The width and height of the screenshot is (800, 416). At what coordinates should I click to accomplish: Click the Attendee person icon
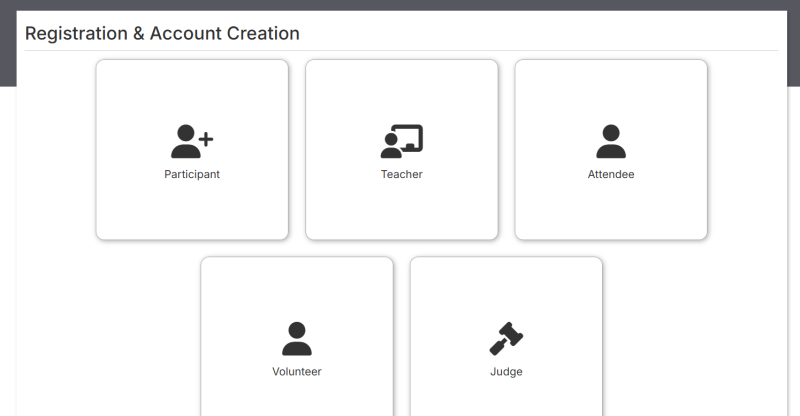click(x=611, y=141)
